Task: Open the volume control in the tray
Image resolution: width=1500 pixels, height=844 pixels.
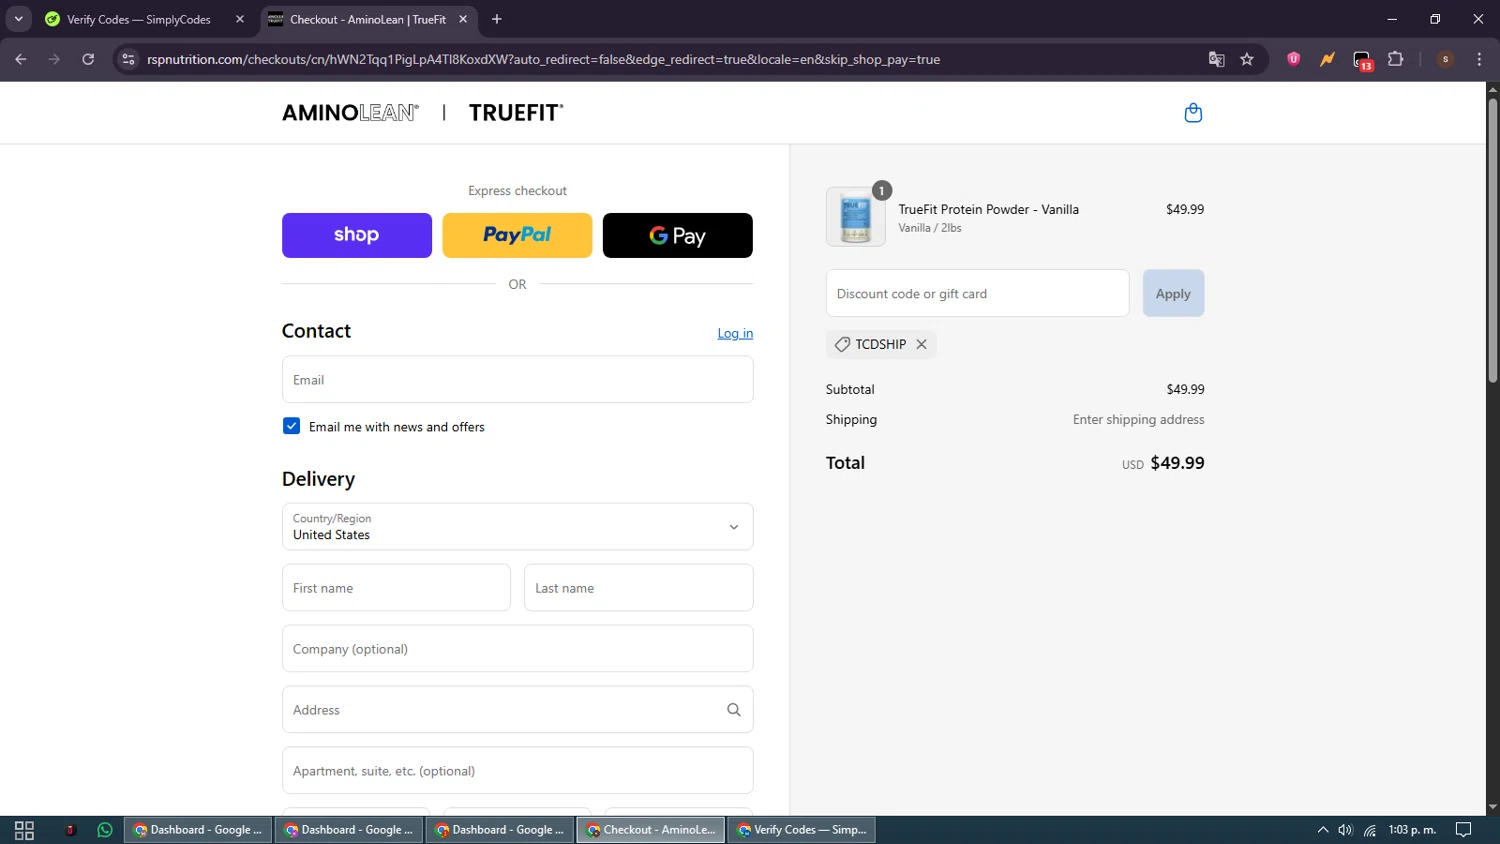Action: (x=1345, y=830)
